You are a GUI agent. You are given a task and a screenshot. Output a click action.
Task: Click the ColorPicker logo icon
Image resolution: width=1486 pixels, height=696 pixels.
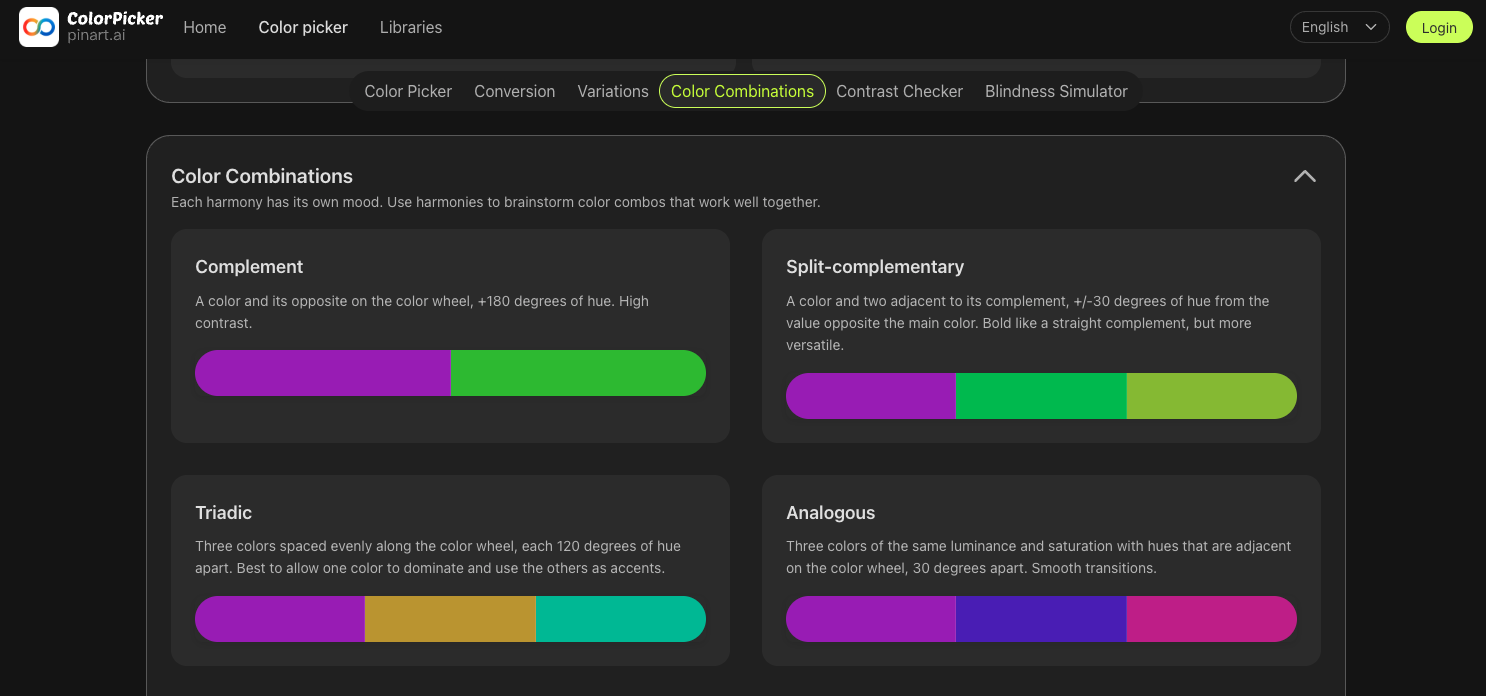pos(38,27)
